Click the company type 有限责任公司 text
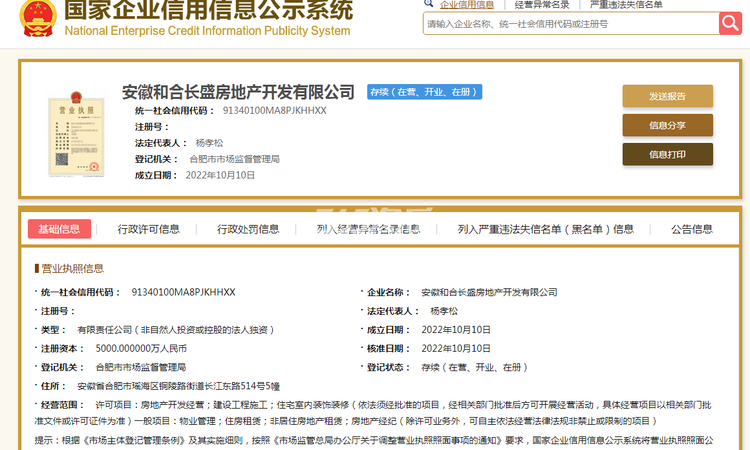This screenshot has height=450, width=750. coord(176,330)
